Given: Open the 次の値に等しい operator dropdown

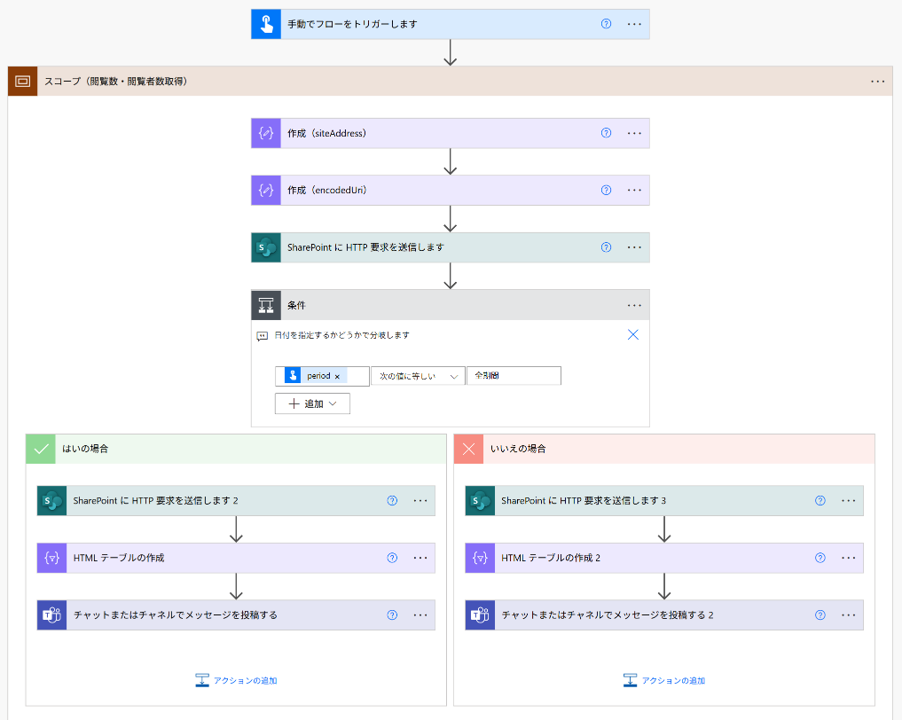Looking at the screenshot, I should pos(417,376).
